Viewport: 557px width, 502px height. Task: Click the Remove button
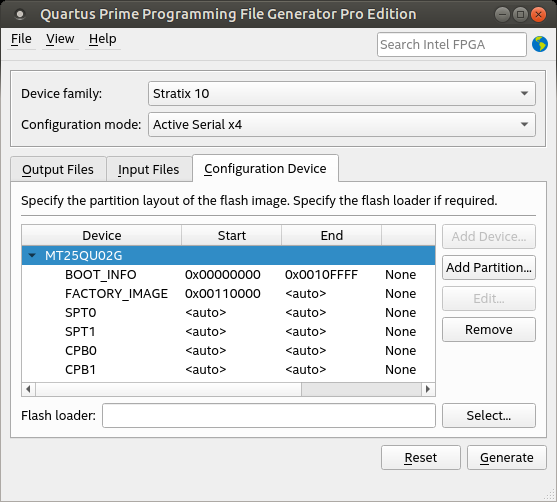point(489,330)
